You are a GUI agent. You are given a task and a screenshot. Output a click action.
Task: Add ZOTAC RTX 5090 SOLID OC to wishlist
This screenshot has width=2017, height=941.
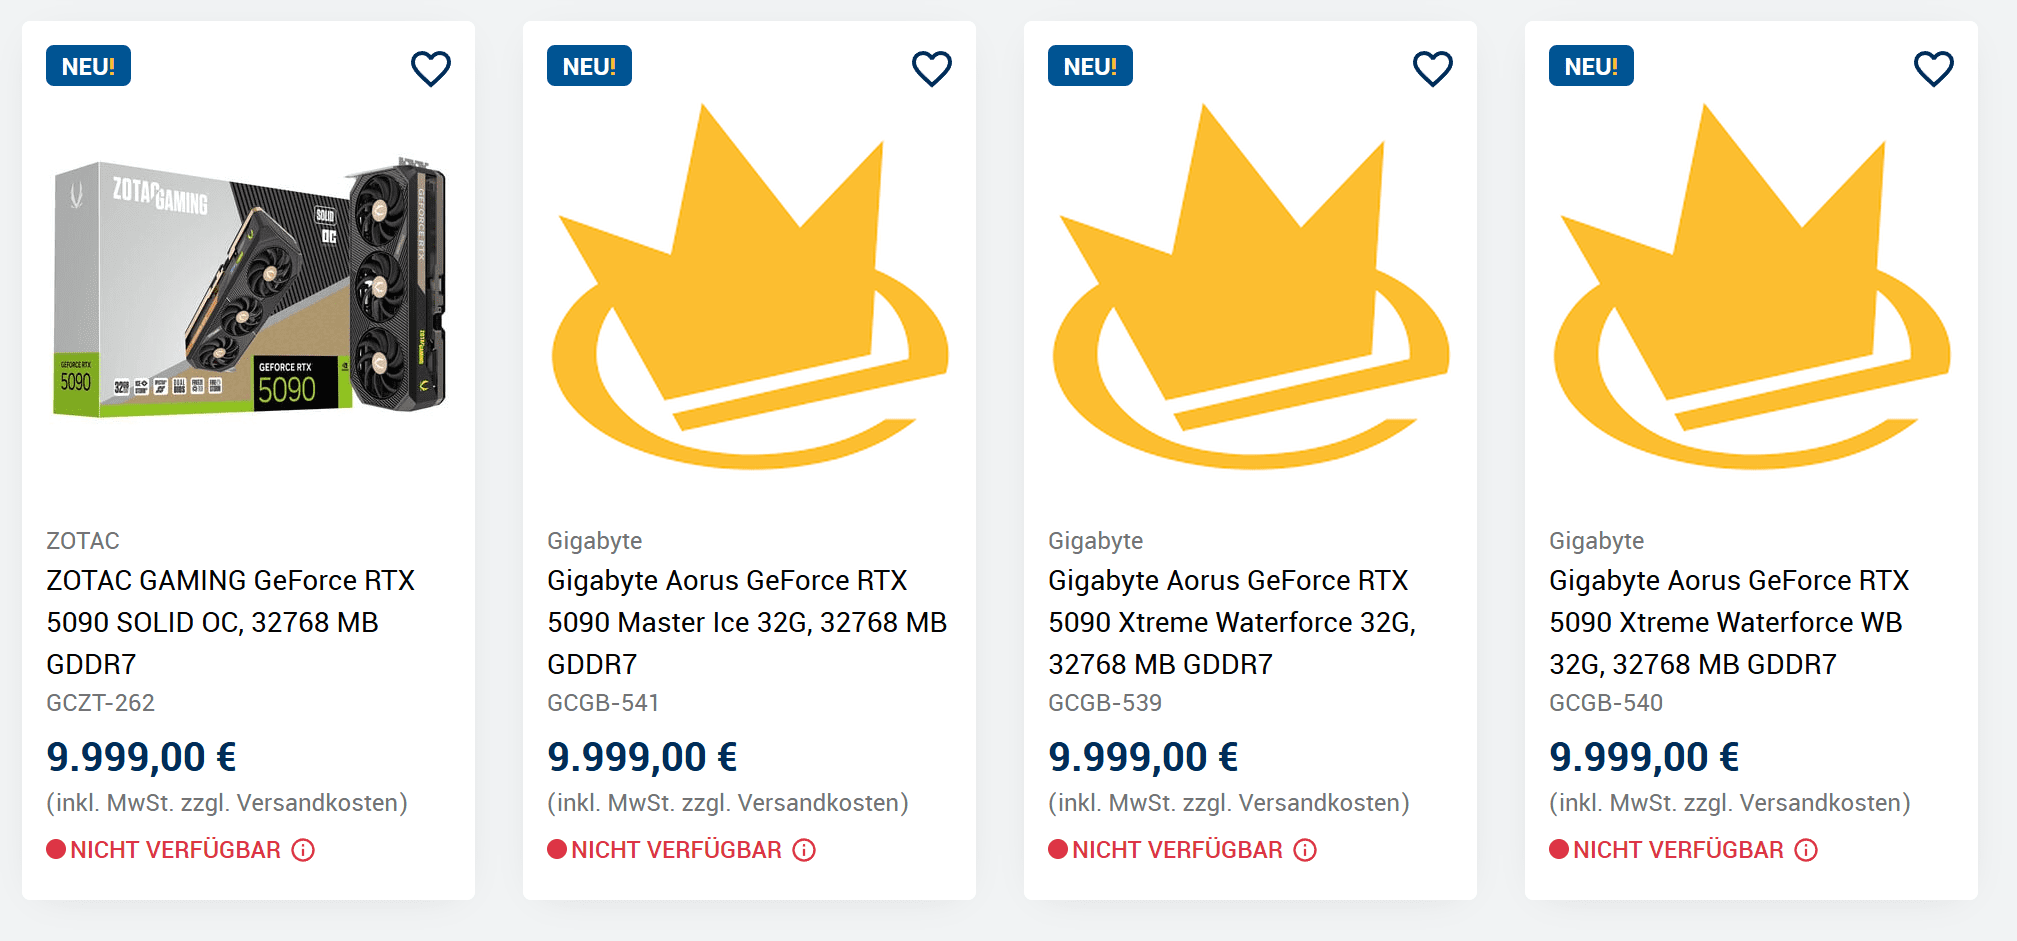(431, 68)
